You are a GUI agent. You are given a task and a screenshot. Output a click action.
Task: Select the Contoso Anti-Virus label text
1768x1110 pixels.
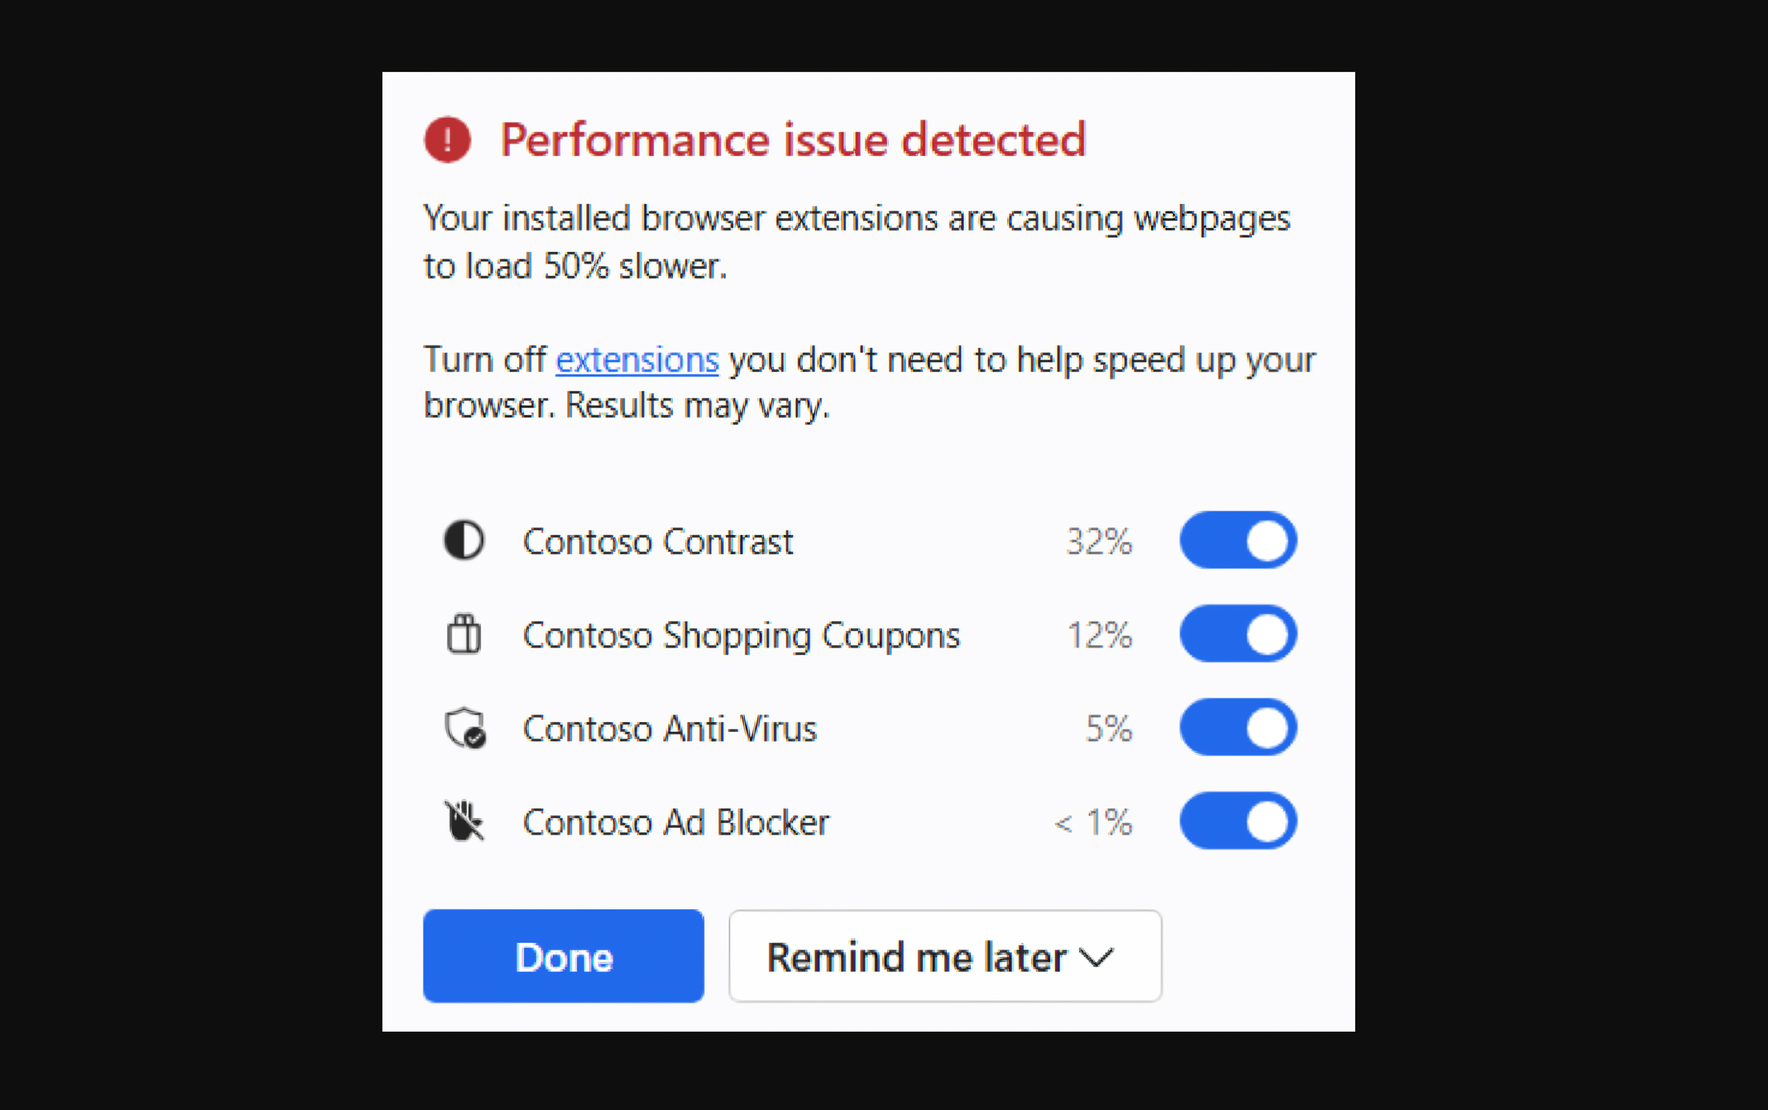point(670,728)
